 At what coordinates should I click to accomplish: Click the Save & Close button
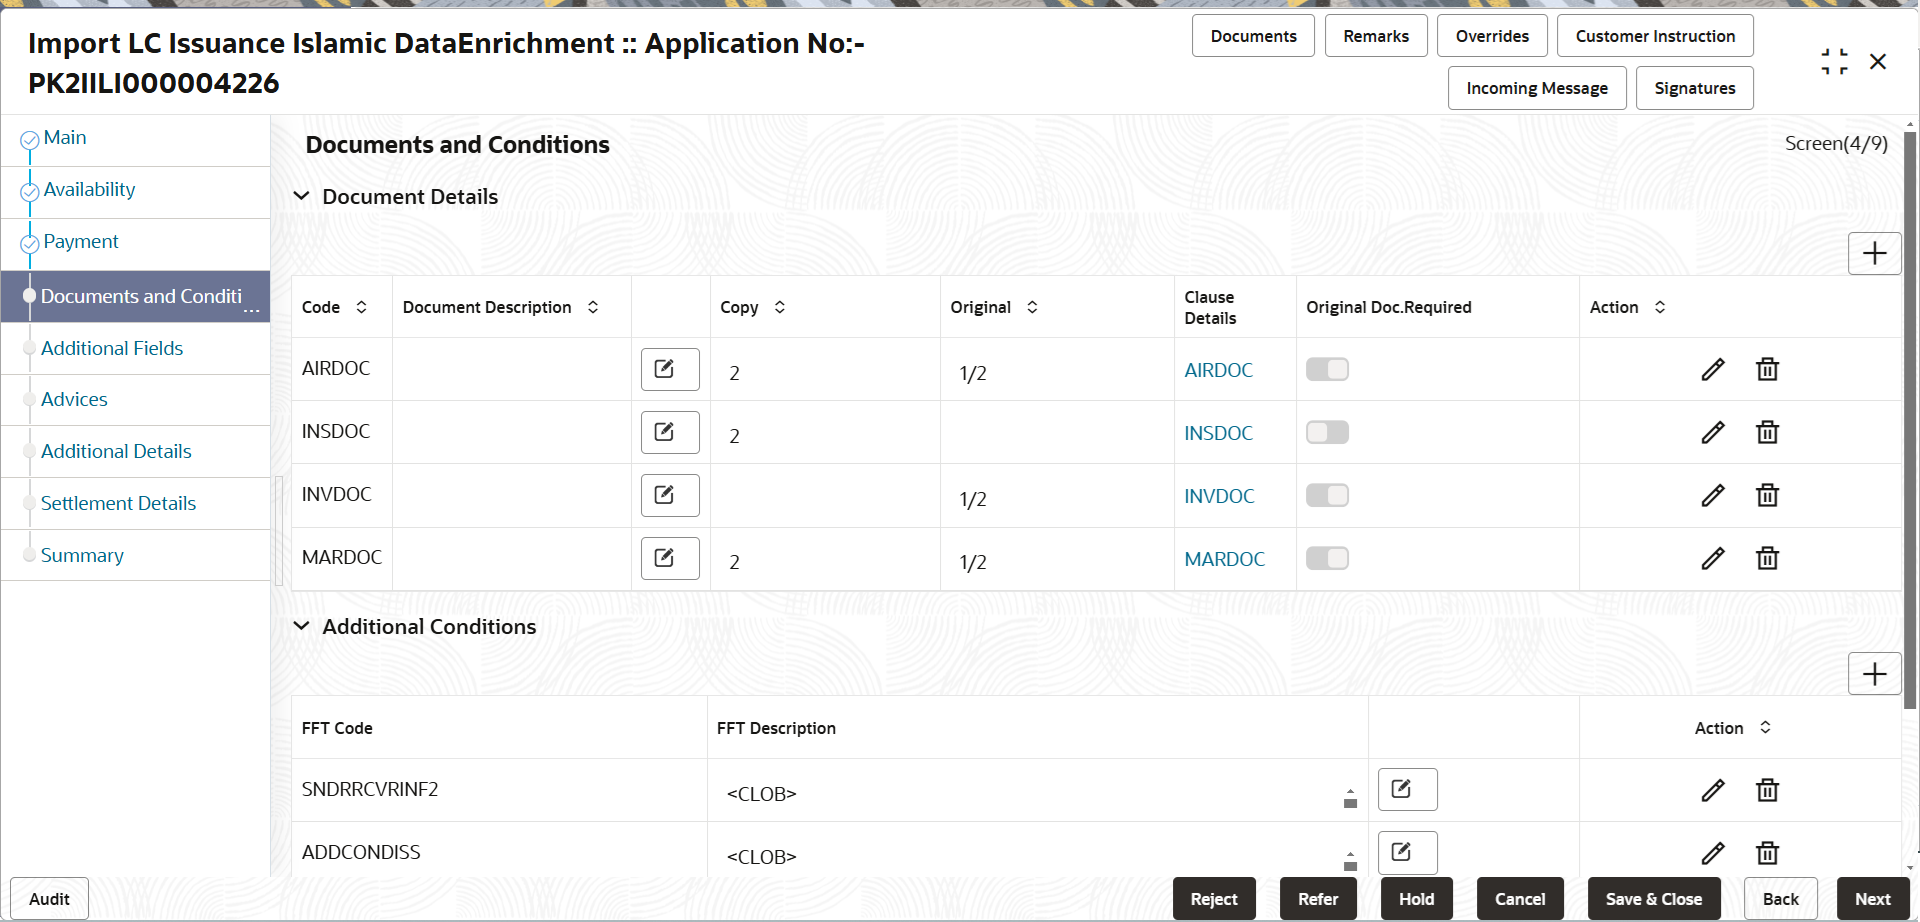point(1654,899)
